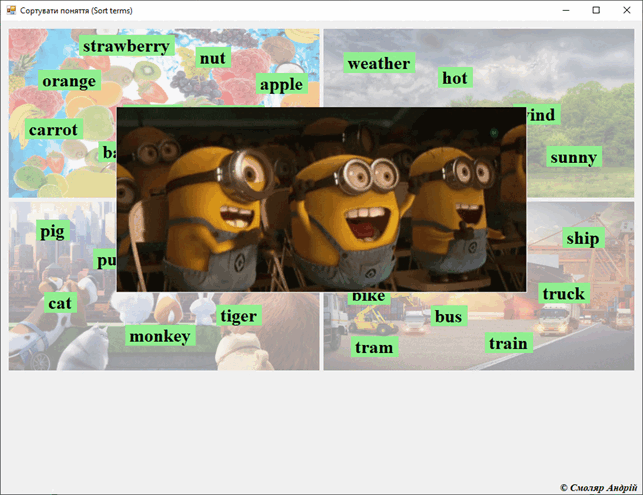The image size is (643, 495).
Task: Click the ship word label
Action: (583, 237)
